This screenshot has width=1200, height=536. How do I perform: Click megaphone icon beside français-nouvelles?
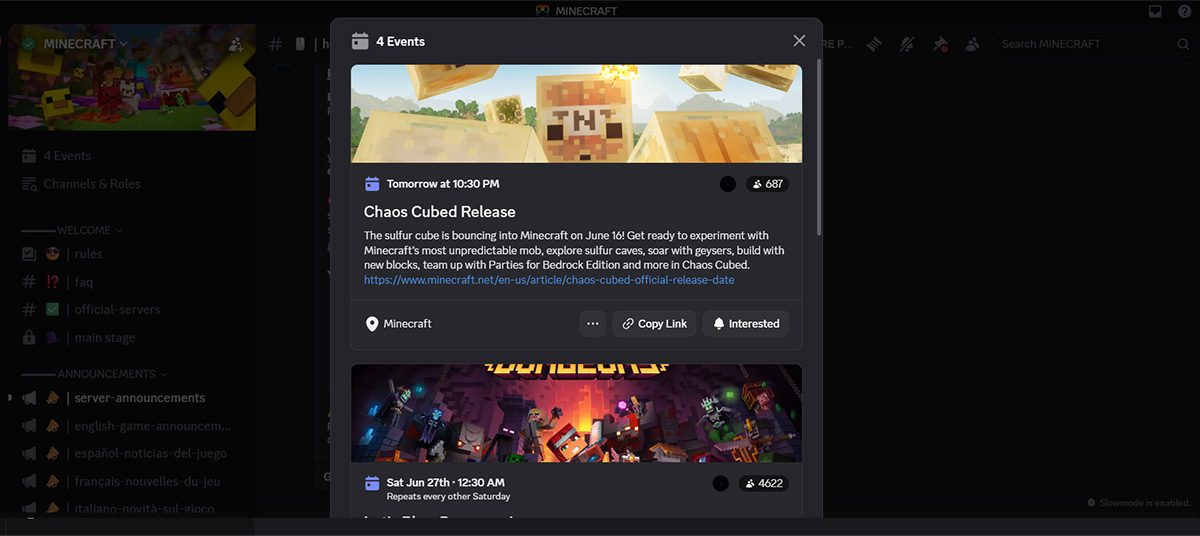coord(29,482)
